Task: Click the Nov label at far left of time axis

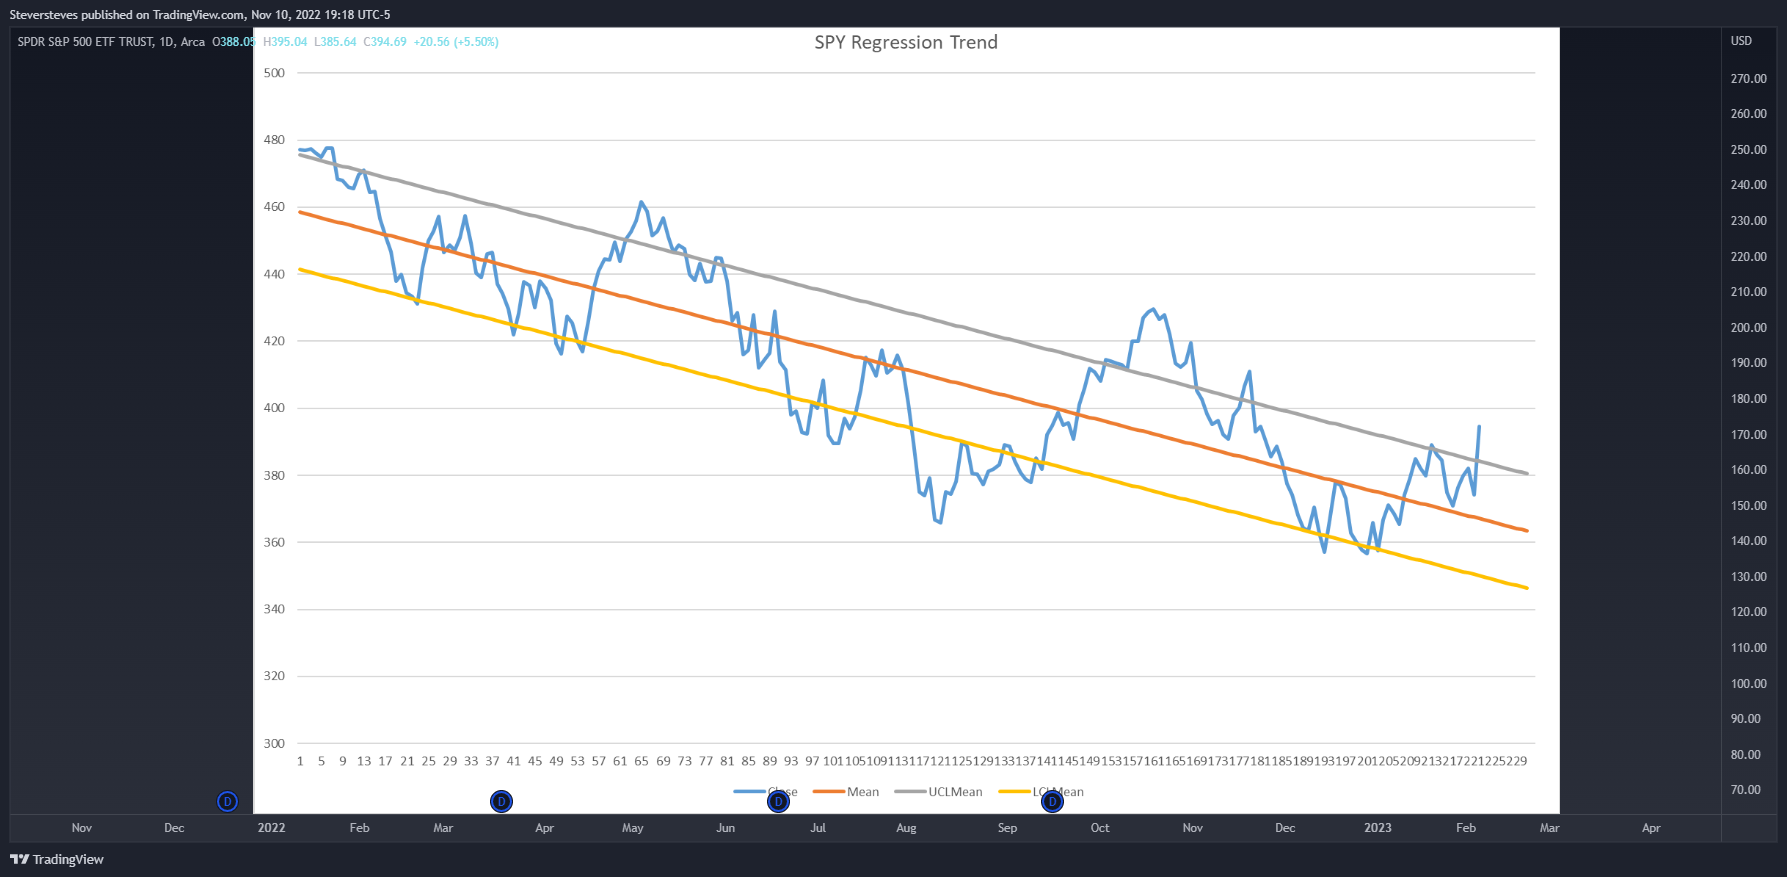Action: [x=82, y=828]
